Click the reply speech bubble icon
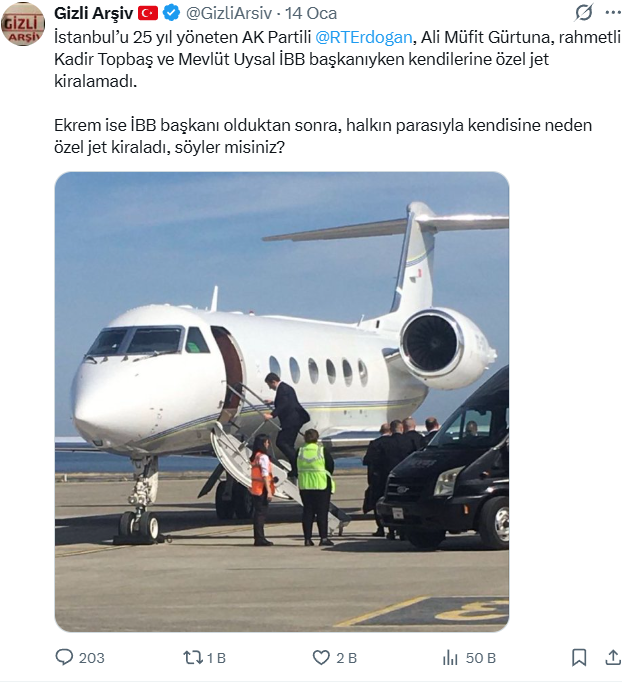 (x=64, y=657)
